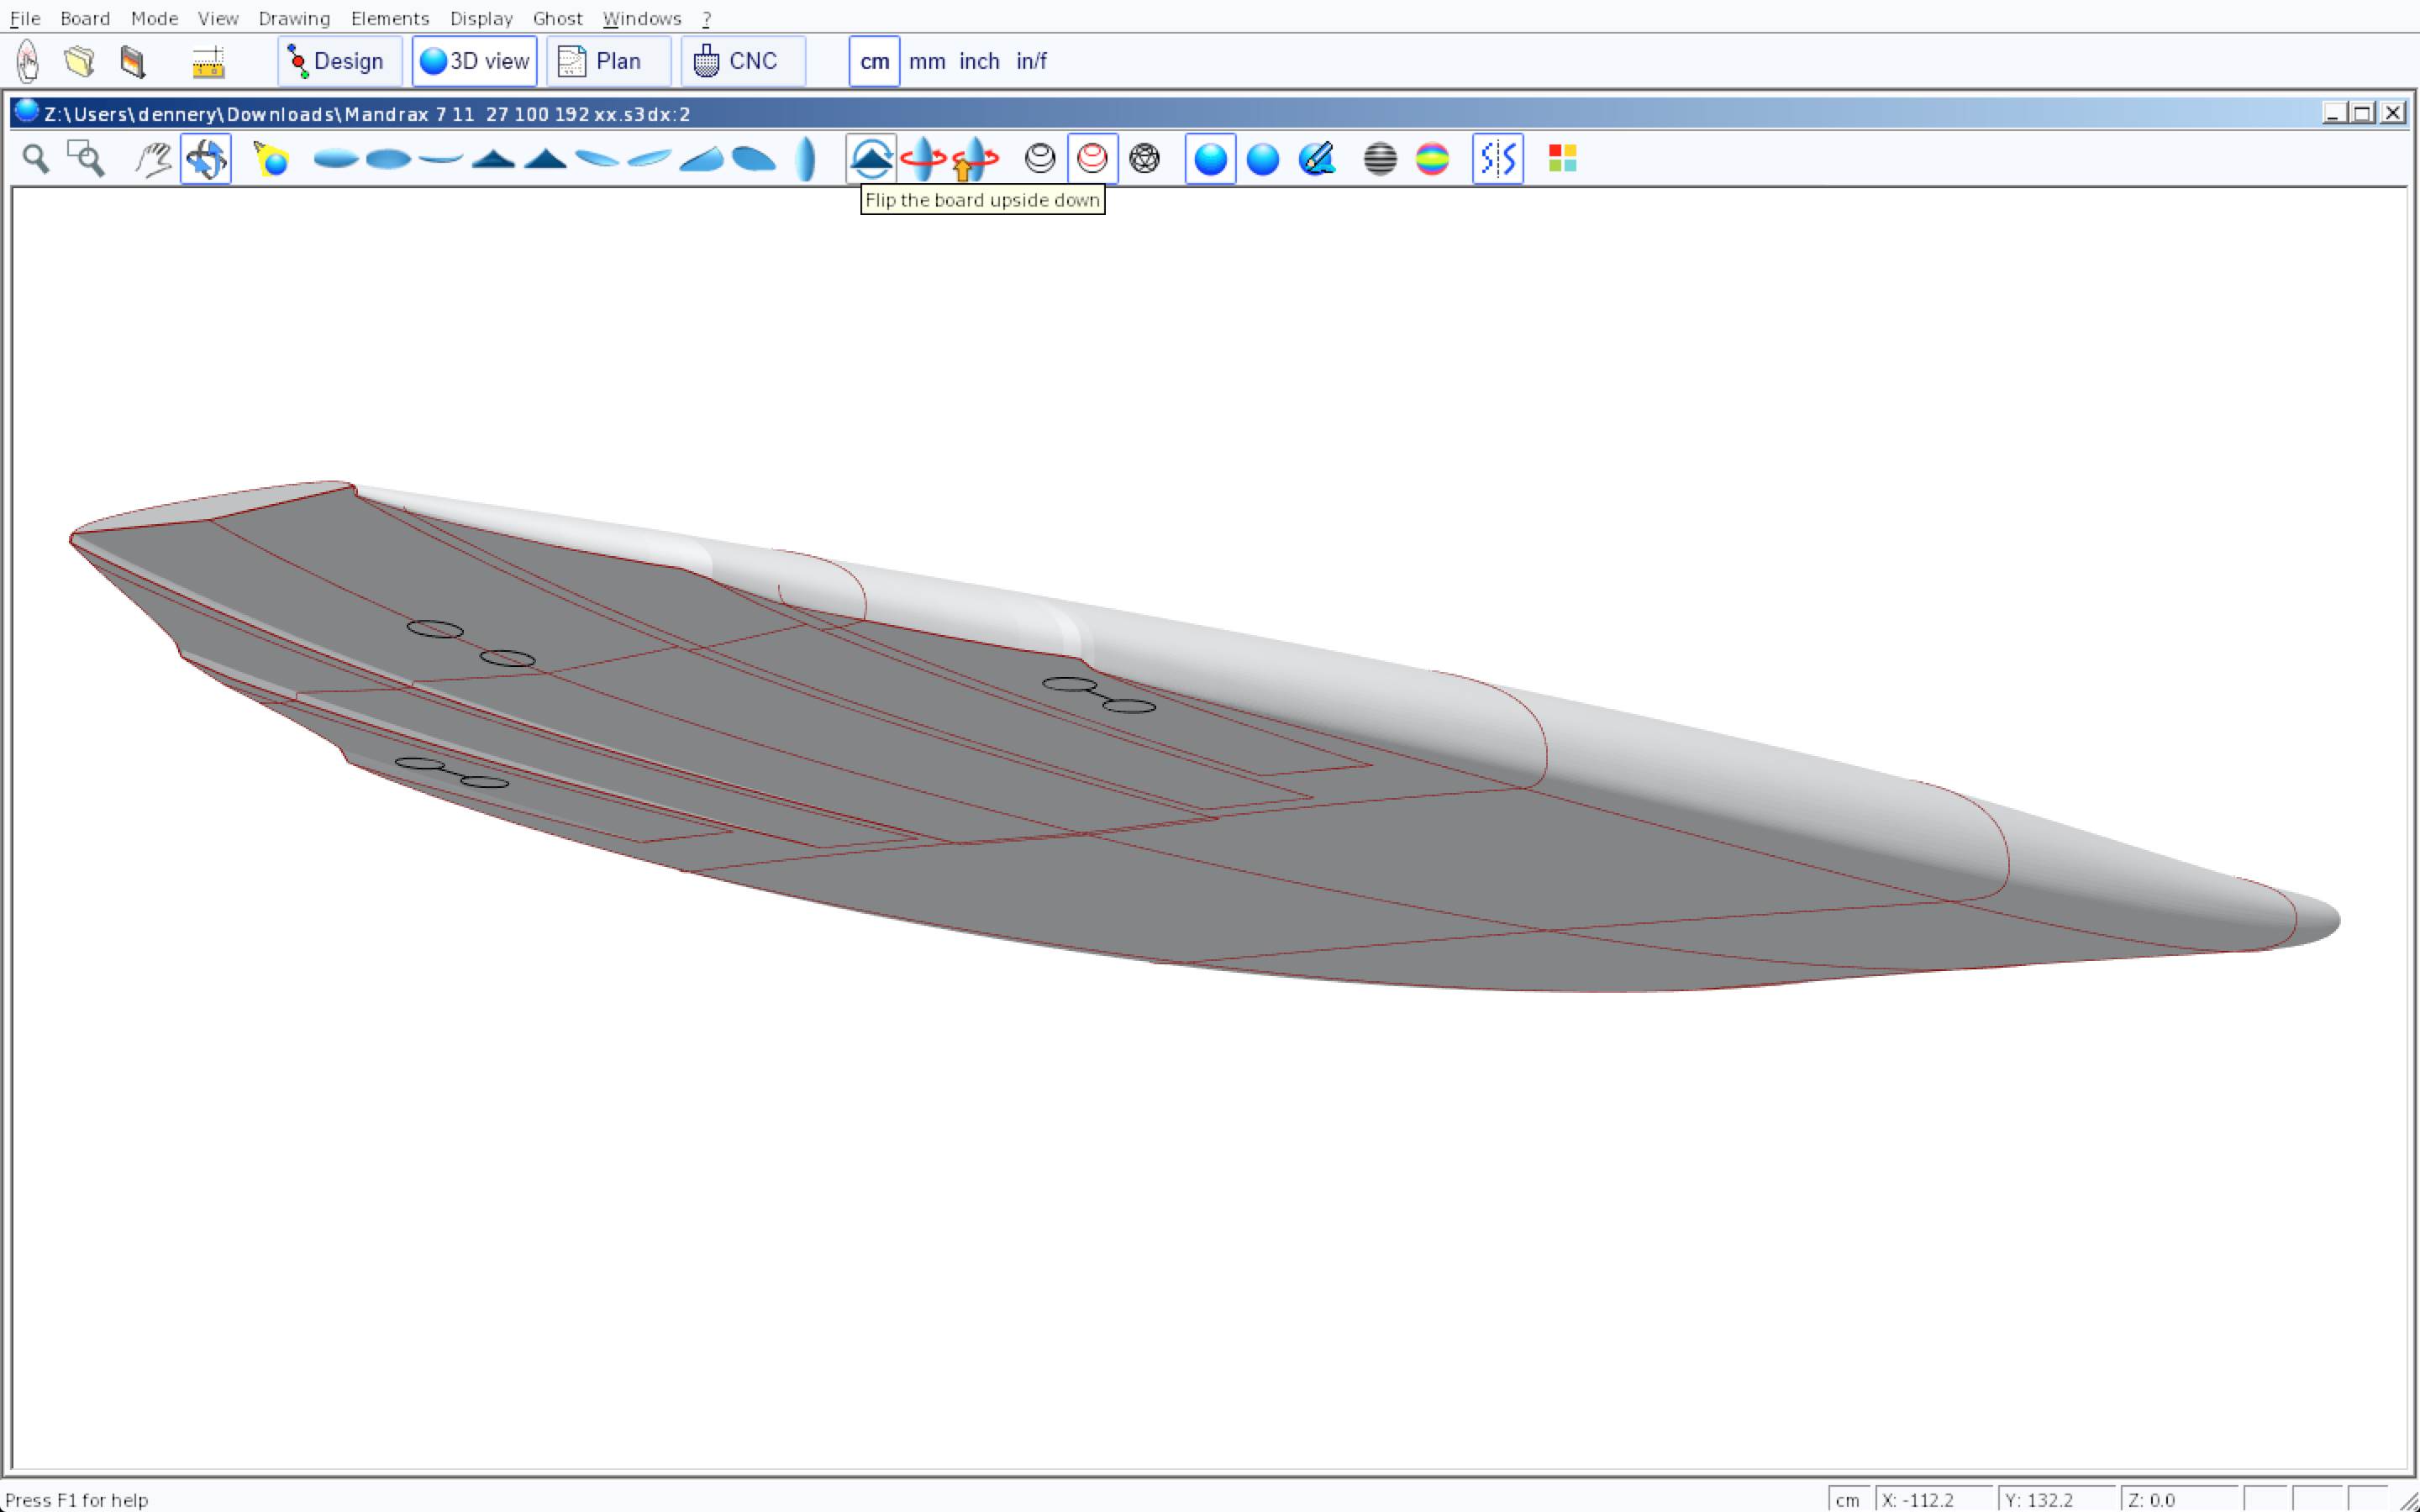Image resolution: width=2420 pixels, height=1512 pixels.
Task: Activate the pan hand tool
Action: pos(153,159)
